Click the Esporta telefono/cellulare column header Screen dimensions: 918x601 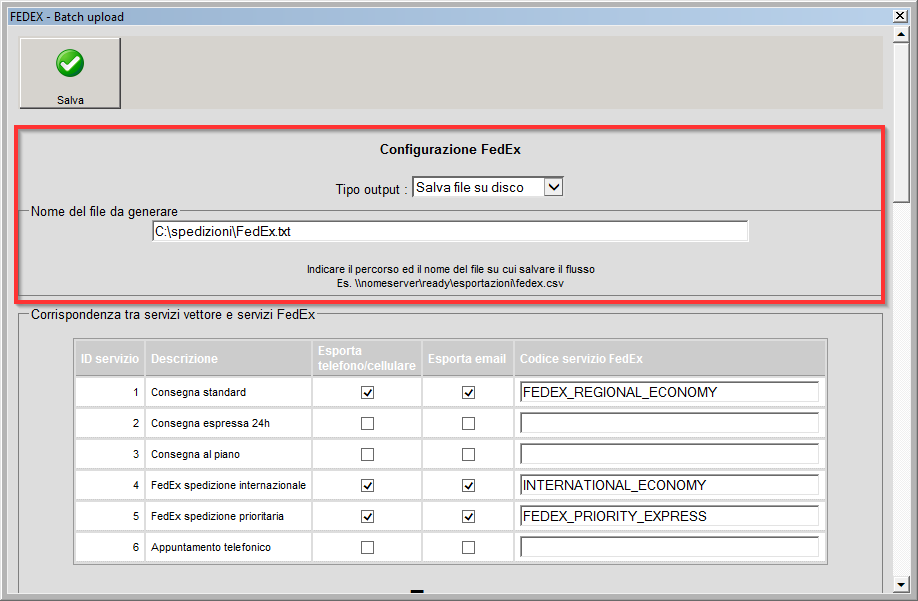click(x=366, y=358)
